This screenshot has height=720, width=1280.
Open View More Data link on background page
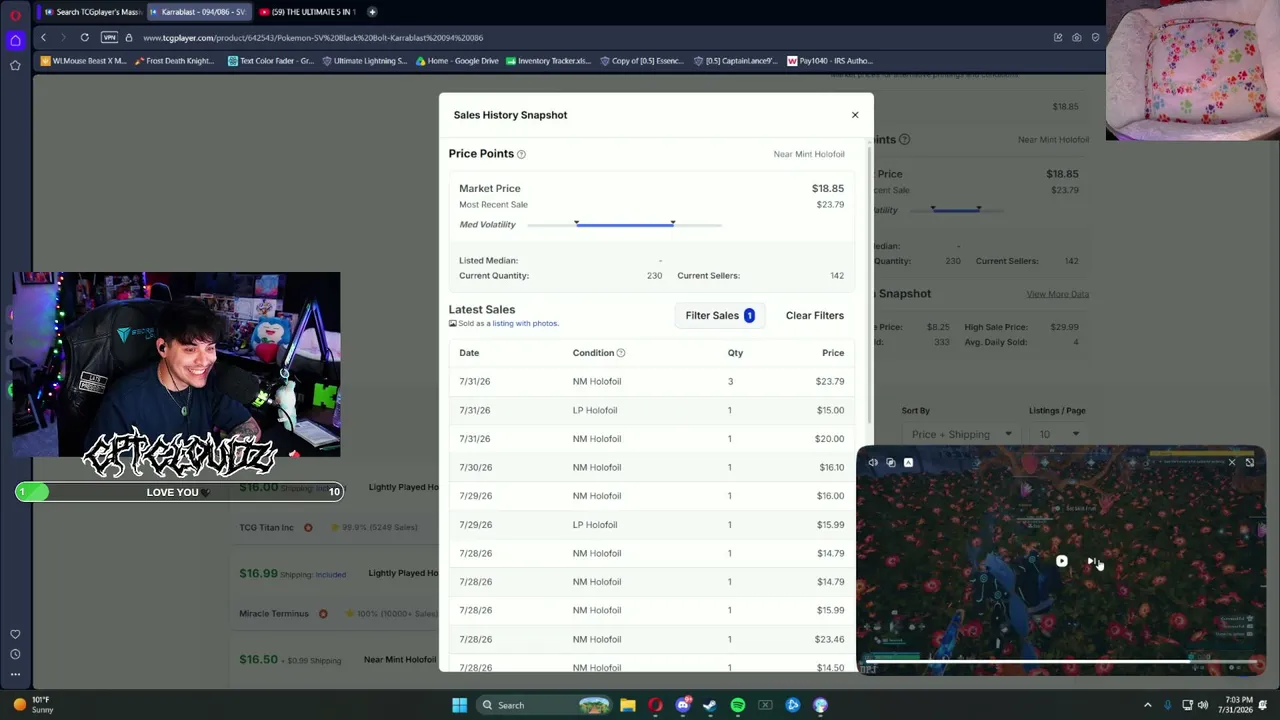click(1057, 294)
